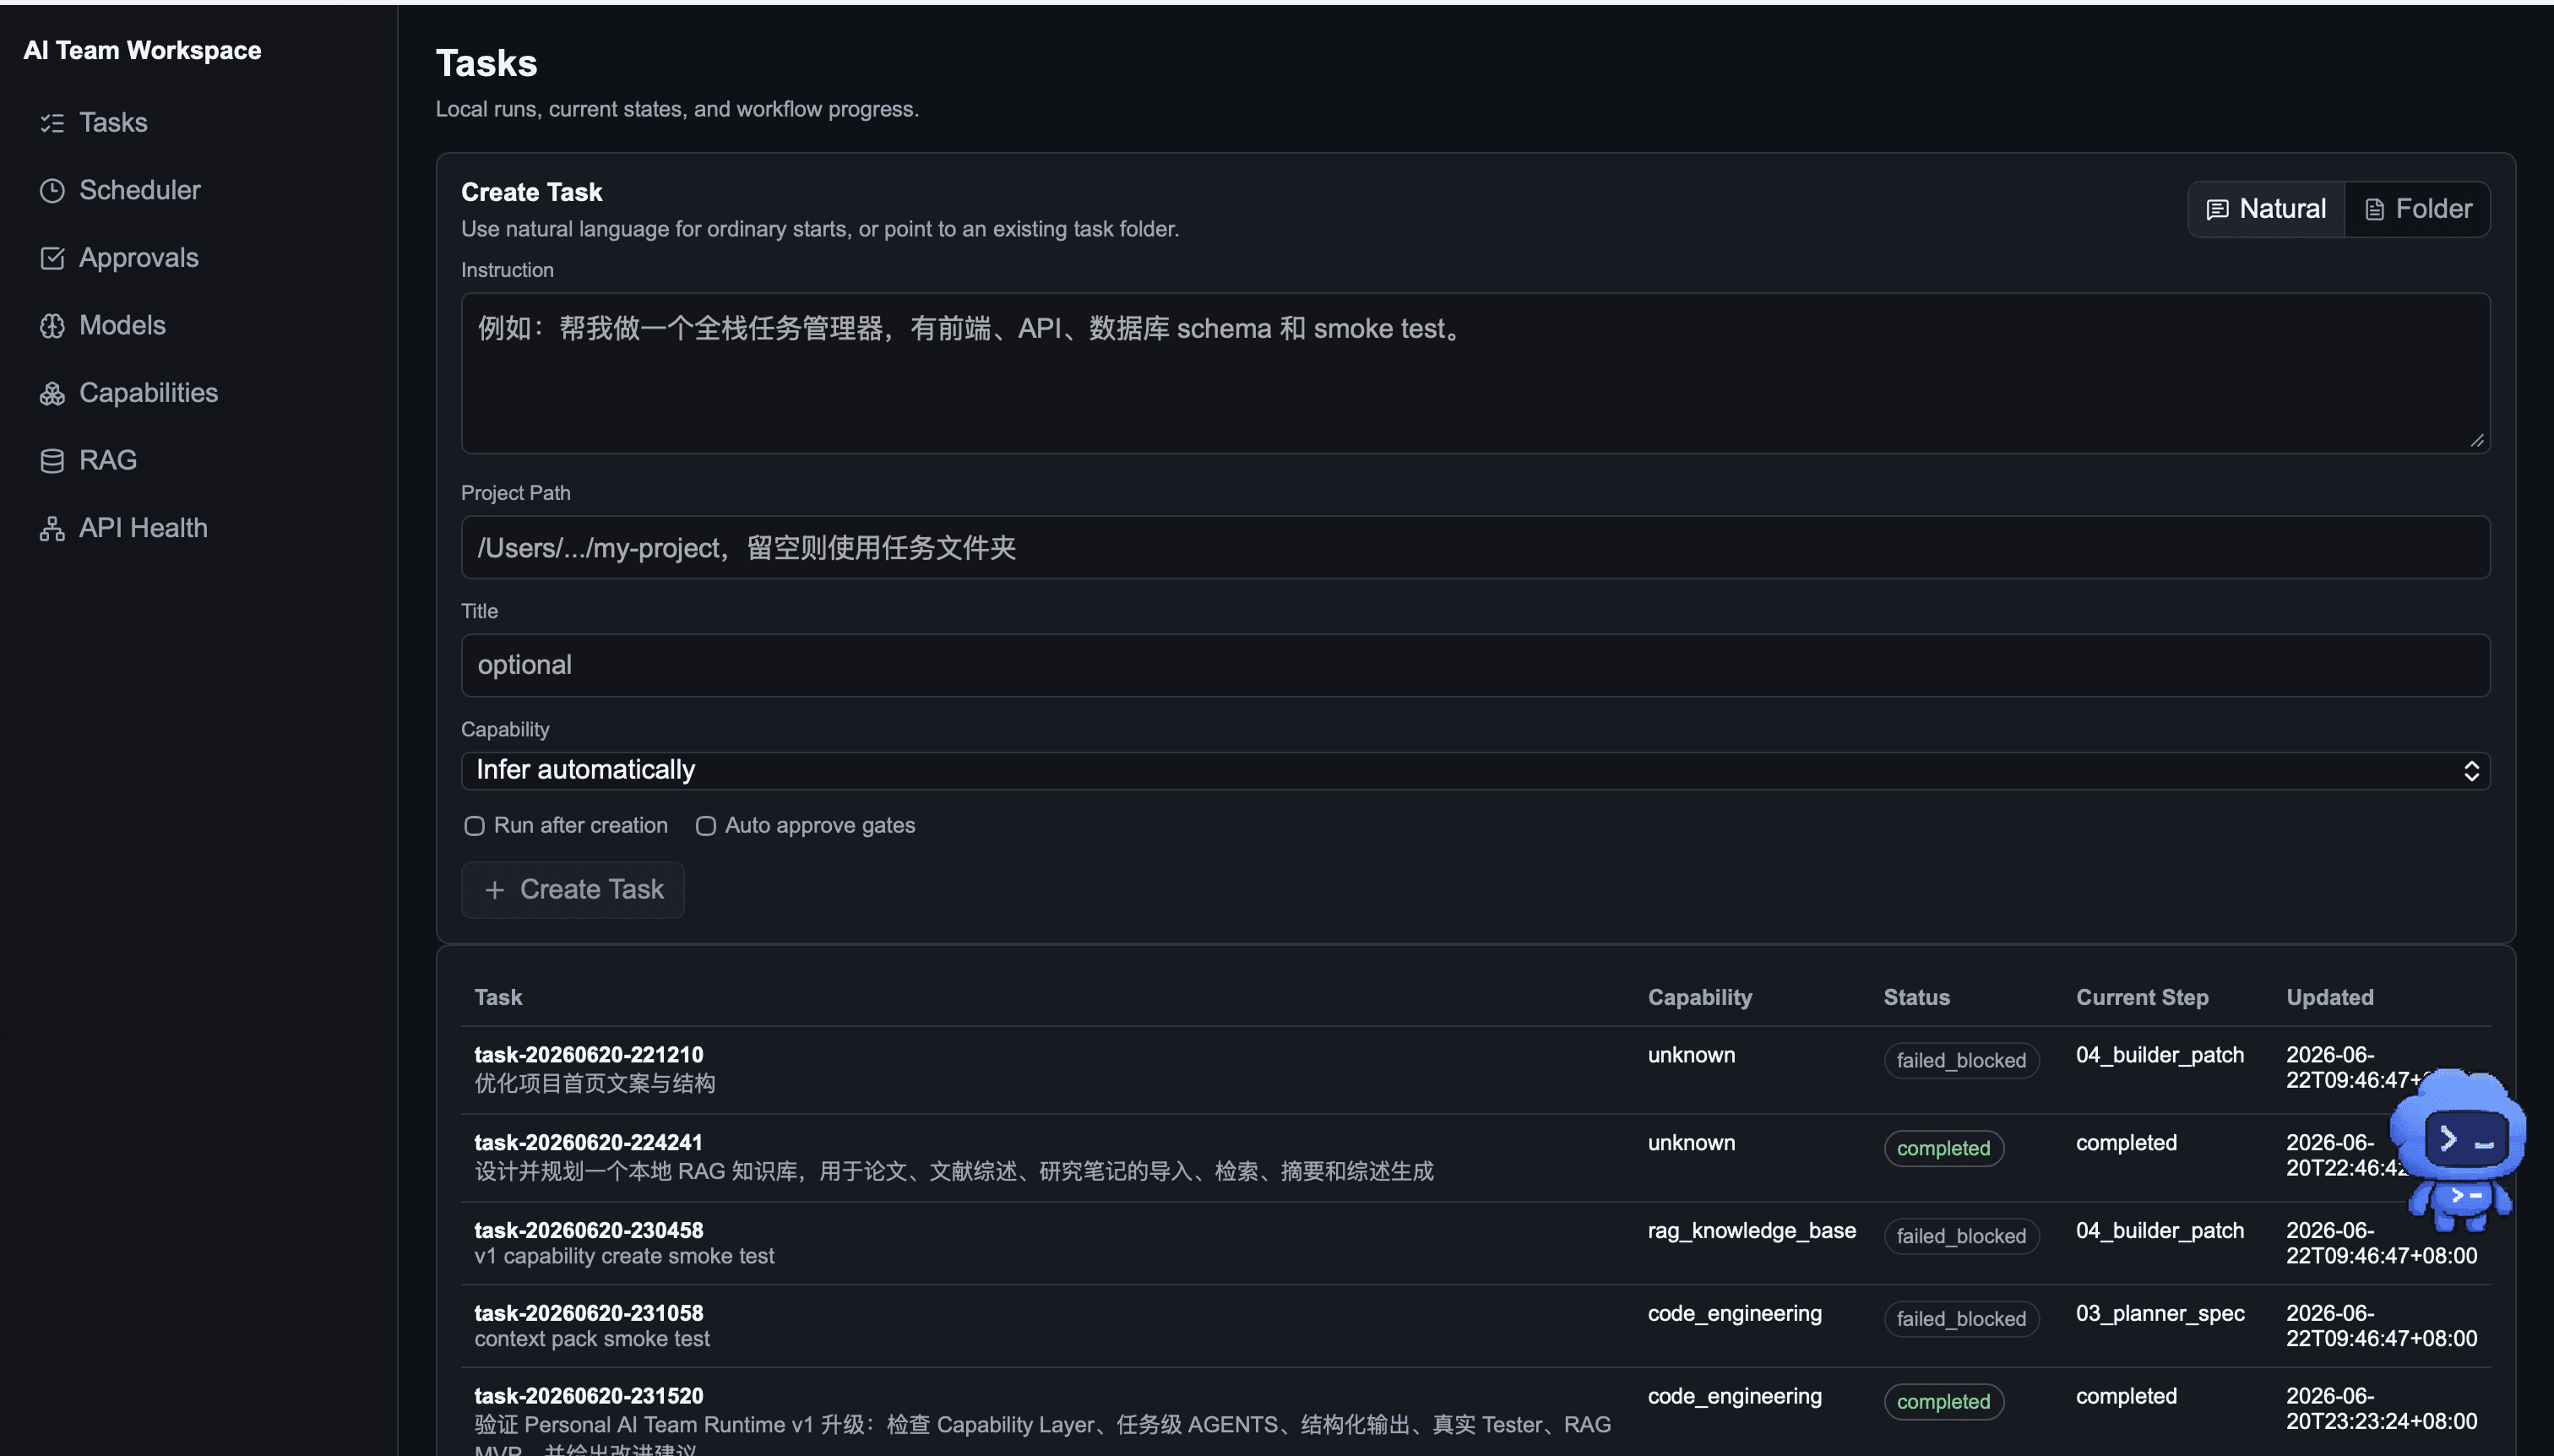Open API Health from sidebar
This screenshot has width=2554, height=1456.
pyautogui.click(x=143, y=528)
